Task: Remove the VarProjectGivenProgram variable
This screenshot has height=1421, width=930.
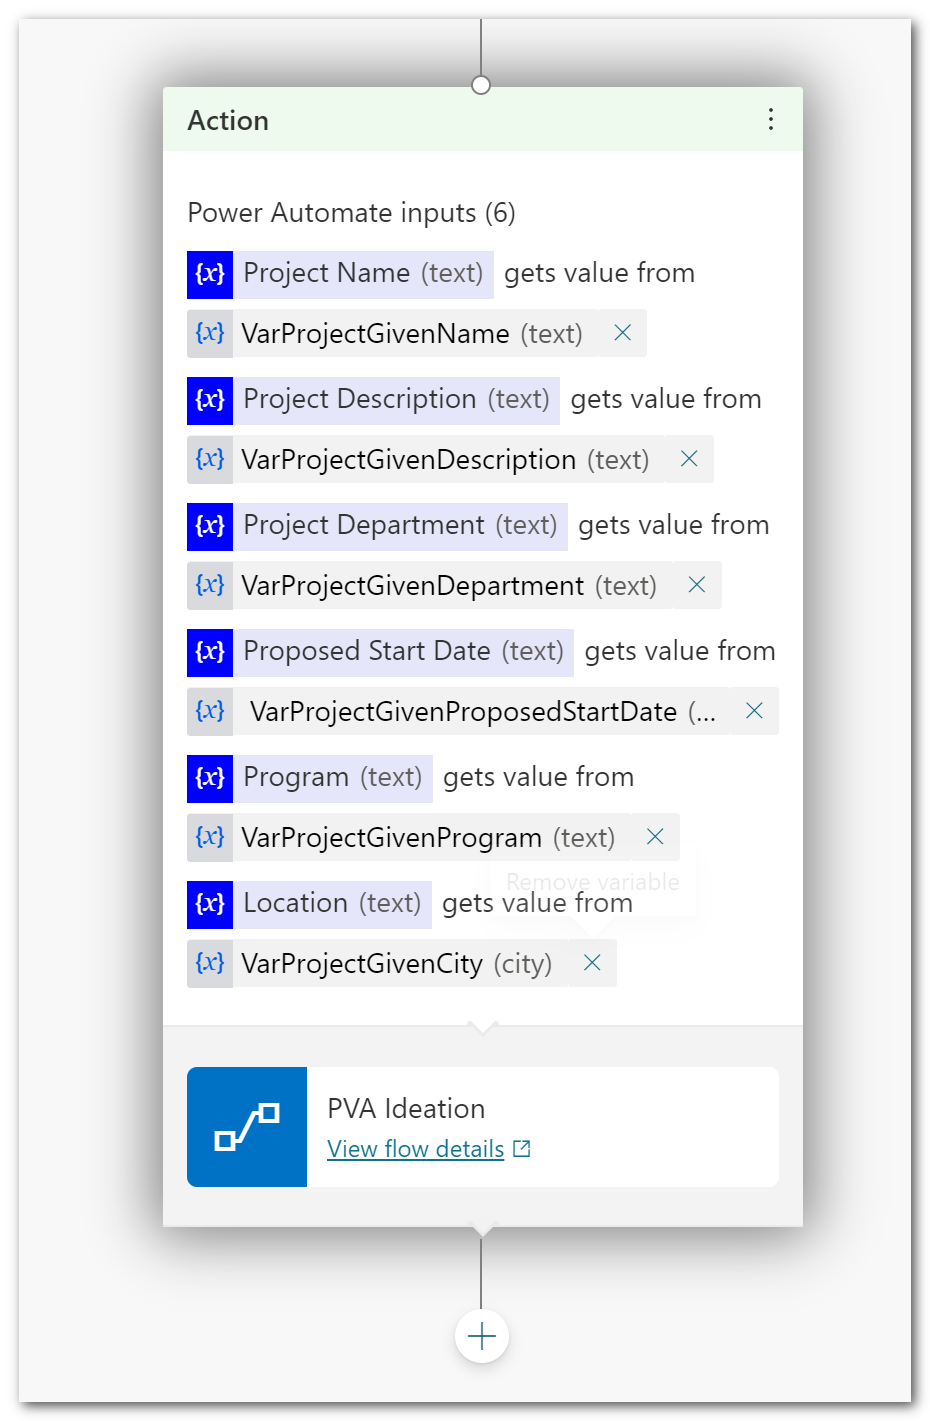Action: click(655, 837)
